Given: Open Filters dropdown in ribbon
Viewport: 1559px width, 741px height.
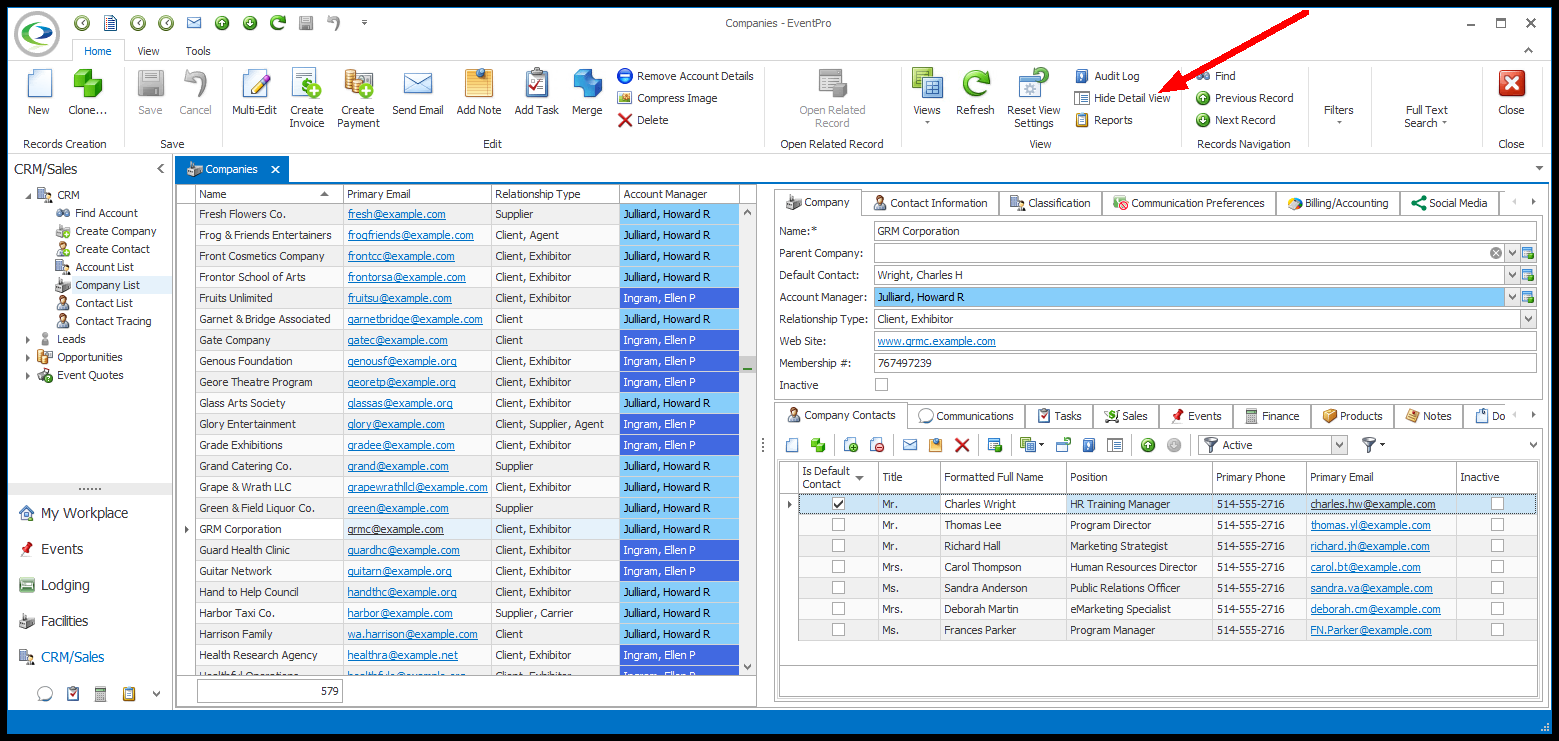Looking at the screenshot, I should (x=1338, y=111).
